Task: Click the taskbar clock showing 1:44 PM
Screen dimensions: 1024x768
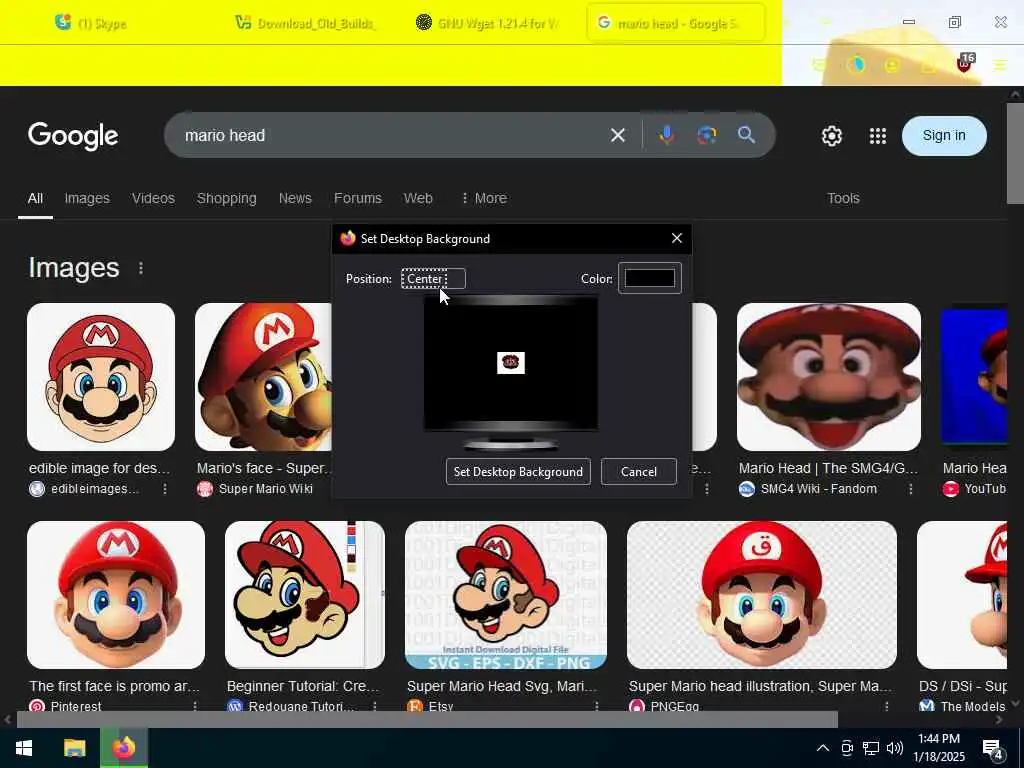Action: (x=938, y=748)
